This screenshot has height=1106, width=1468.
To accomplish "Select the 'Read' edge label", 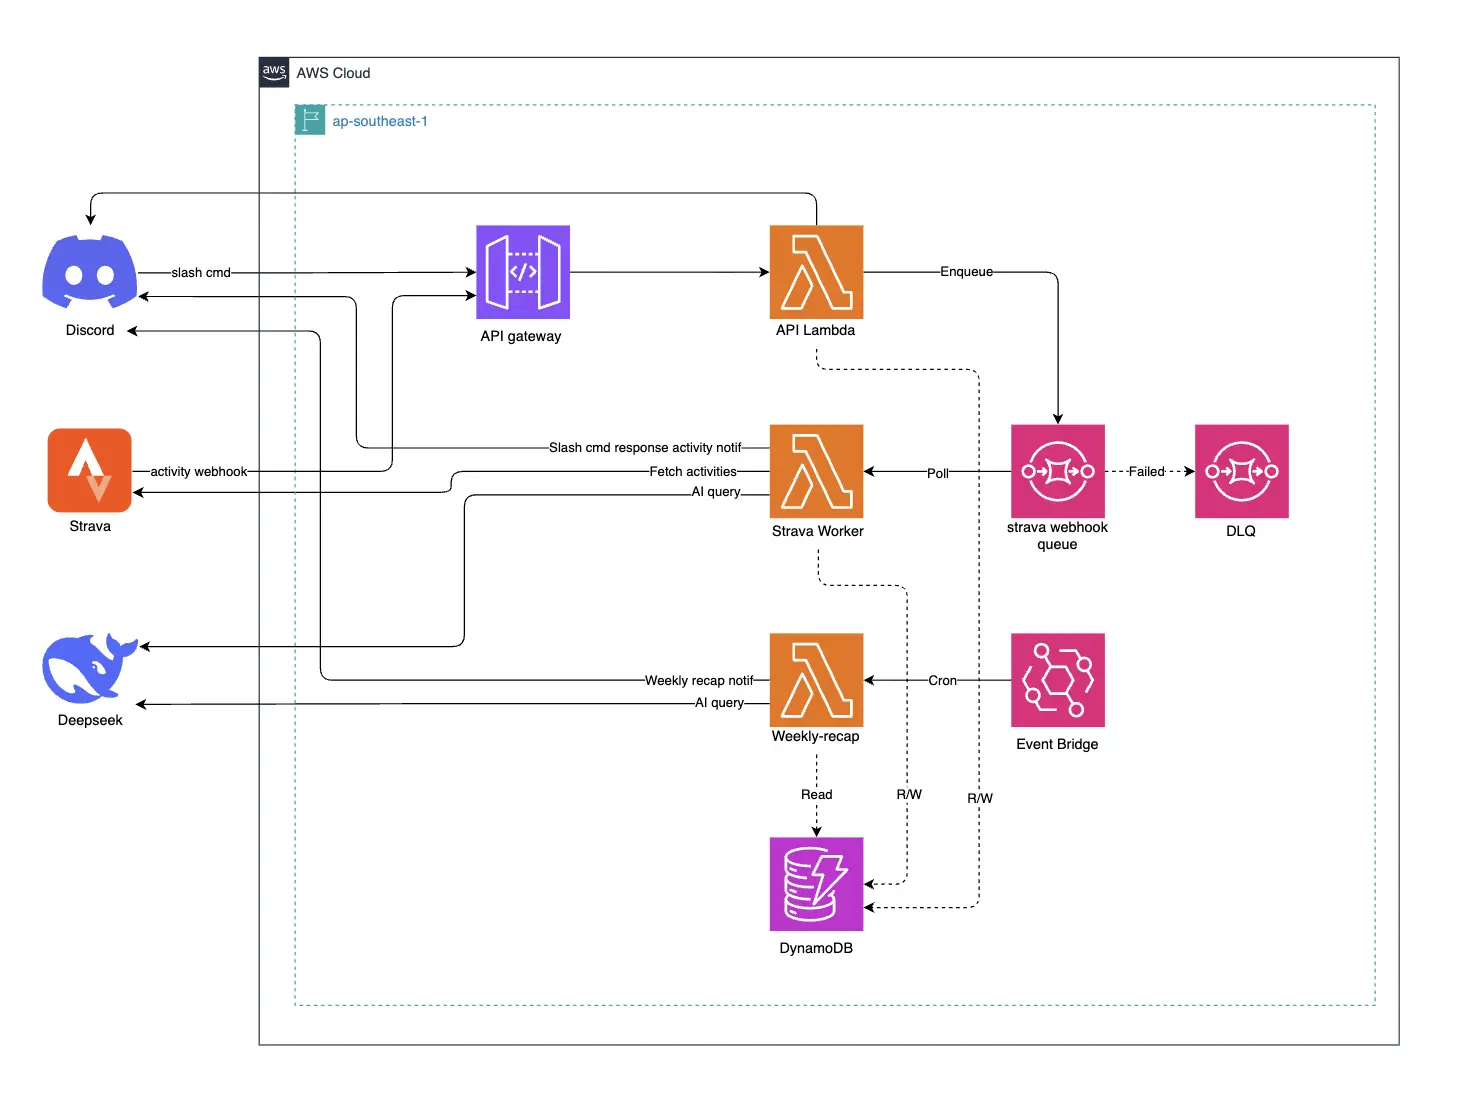I will point(816,794).
